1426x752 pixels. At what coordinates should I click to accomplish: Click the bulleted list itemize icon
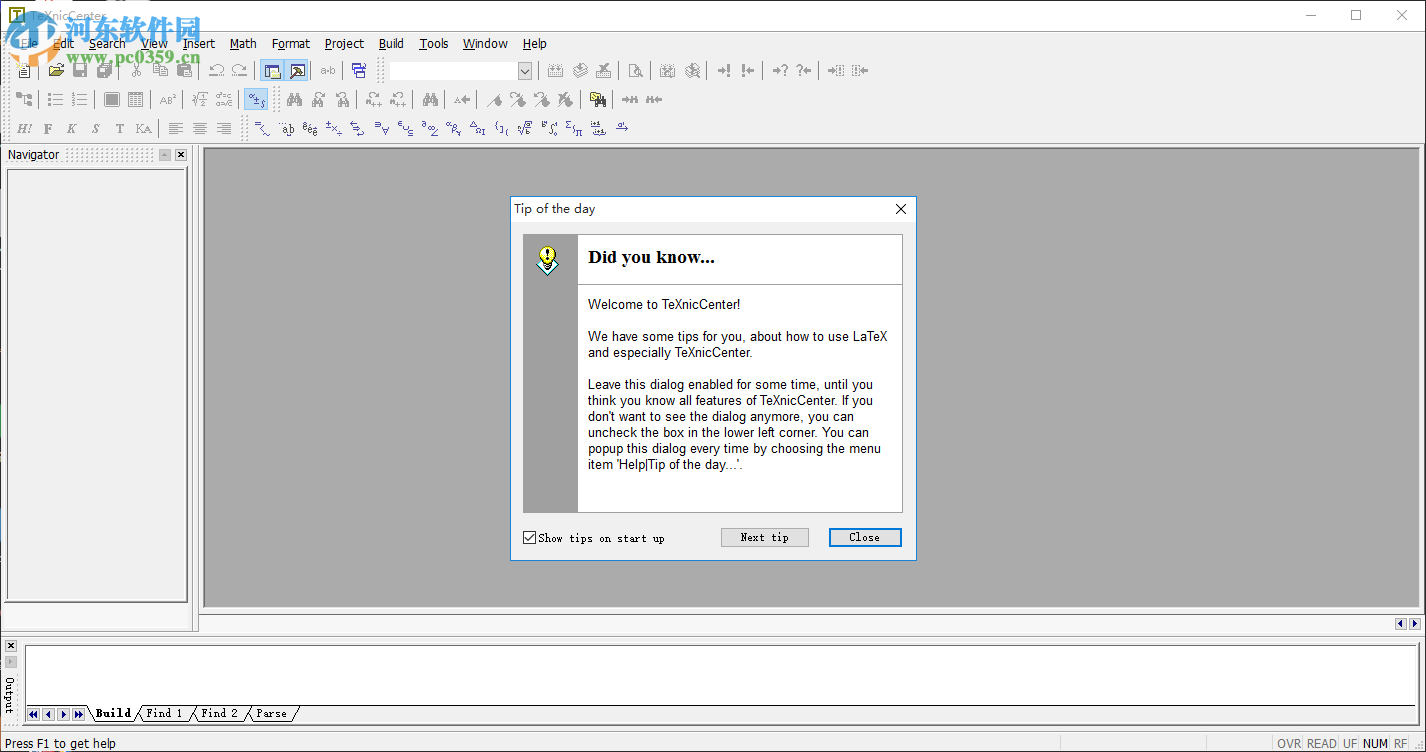[x=56, y=99]
